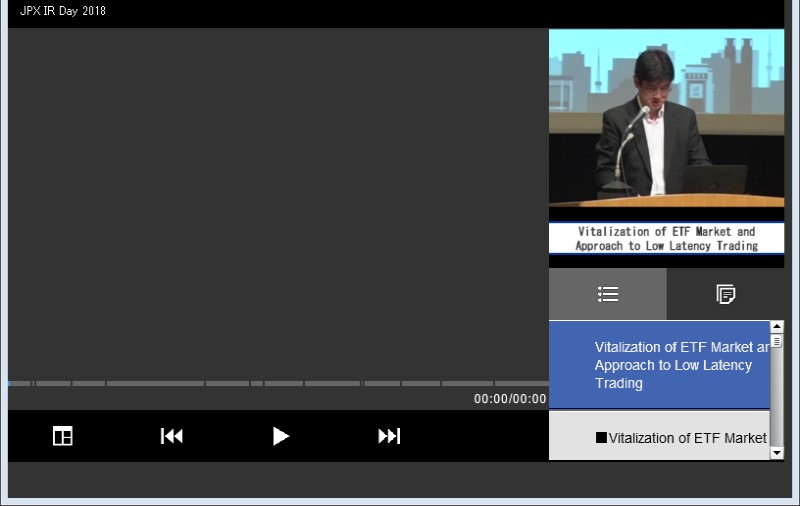Click the first segment of the timeline
Viewport: 800px width, 506px height.
pos(21,383)
